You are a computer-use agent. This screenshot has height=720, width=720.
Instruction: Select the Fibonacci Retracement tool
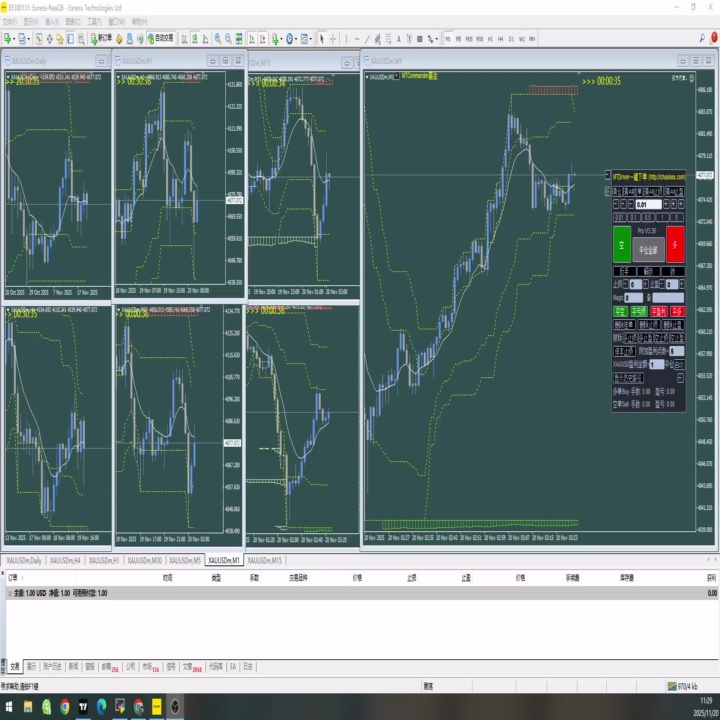(388, 39)
